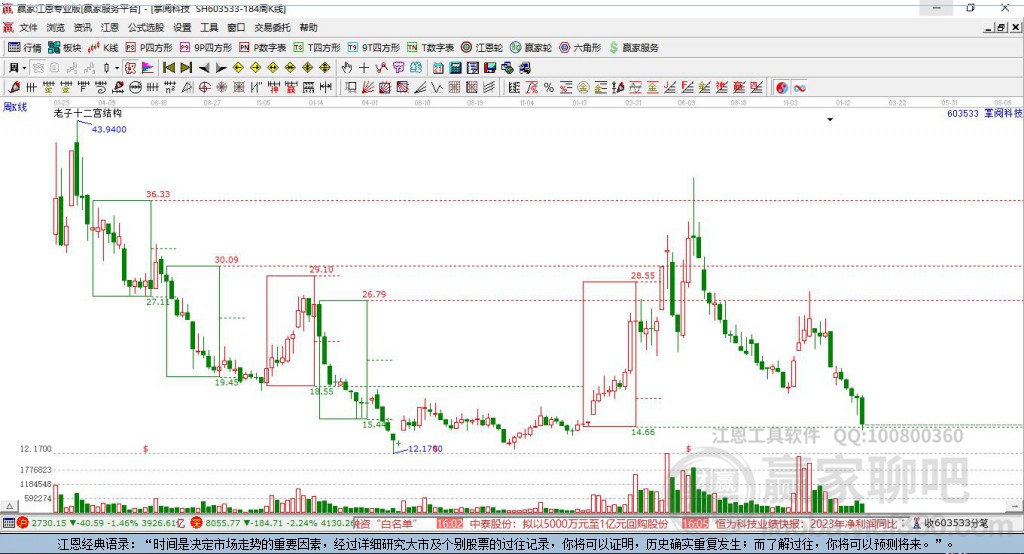Restore the inner child window button

pos(1001,27)
